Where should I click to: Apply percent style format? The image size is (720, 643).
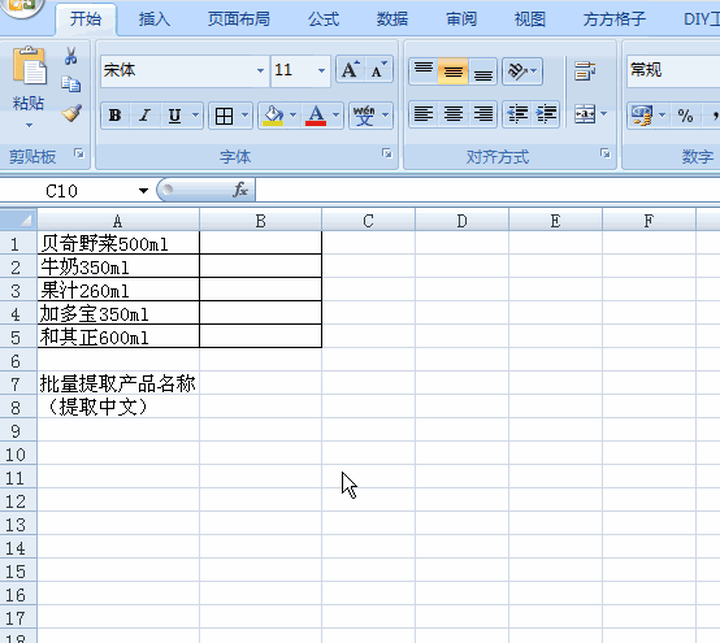pos(685,115)
